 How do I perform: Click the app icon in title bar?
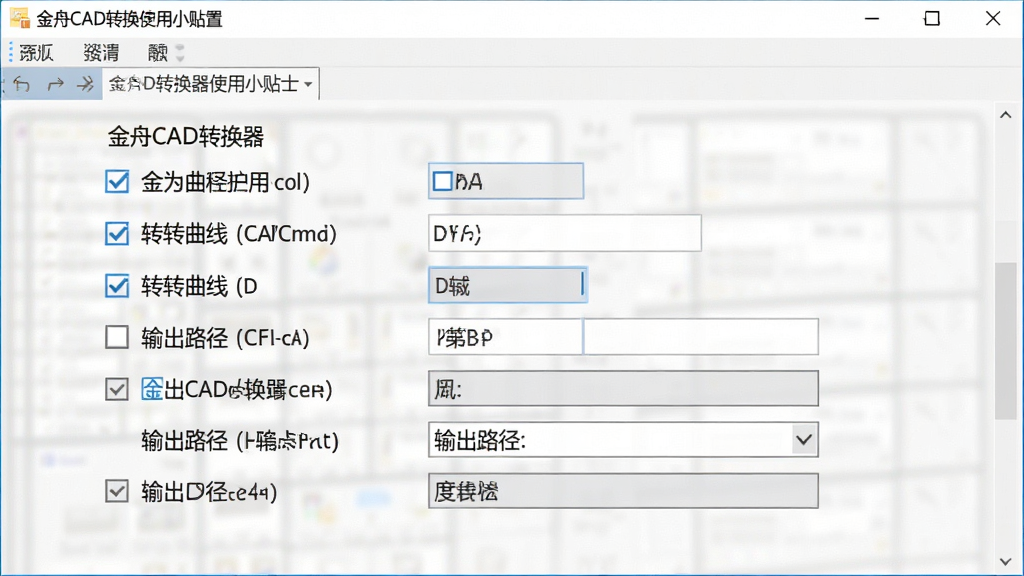(20, 18)
